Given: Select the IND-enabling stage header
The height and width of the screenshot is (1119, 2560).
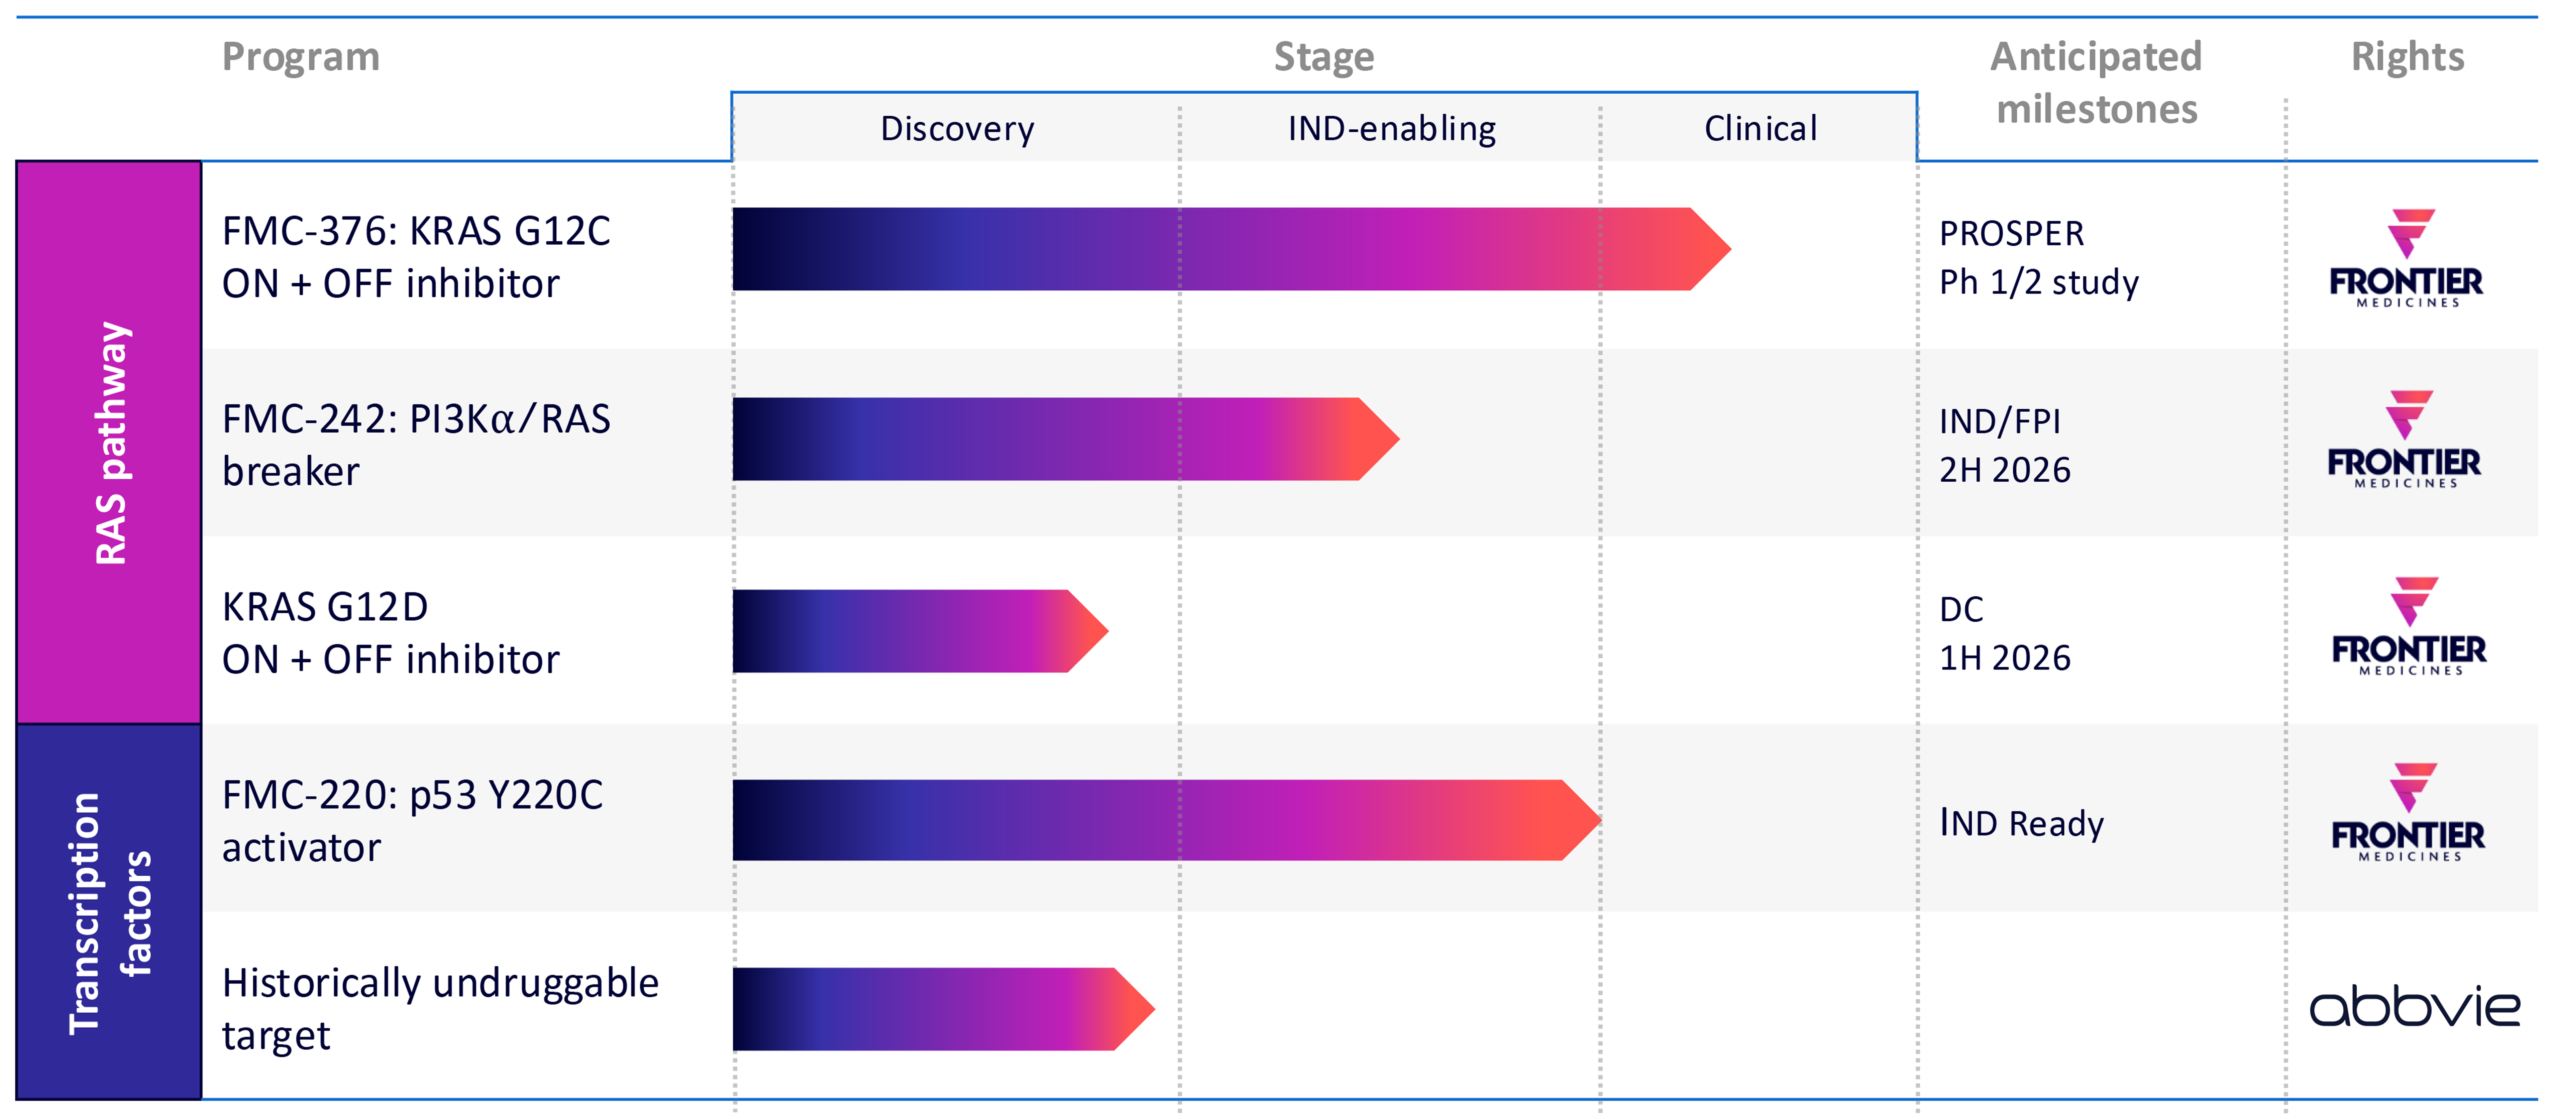Looking at the screenshot, I should (1391, 129).
